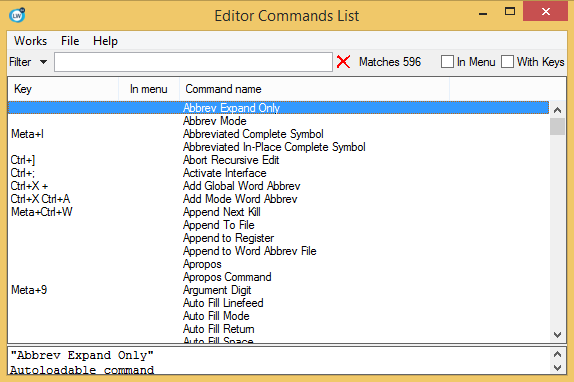Click the LispWorks application icon in title bar
Image resolution: width=574 pixels, height=382 pixels.
[17, 15]
